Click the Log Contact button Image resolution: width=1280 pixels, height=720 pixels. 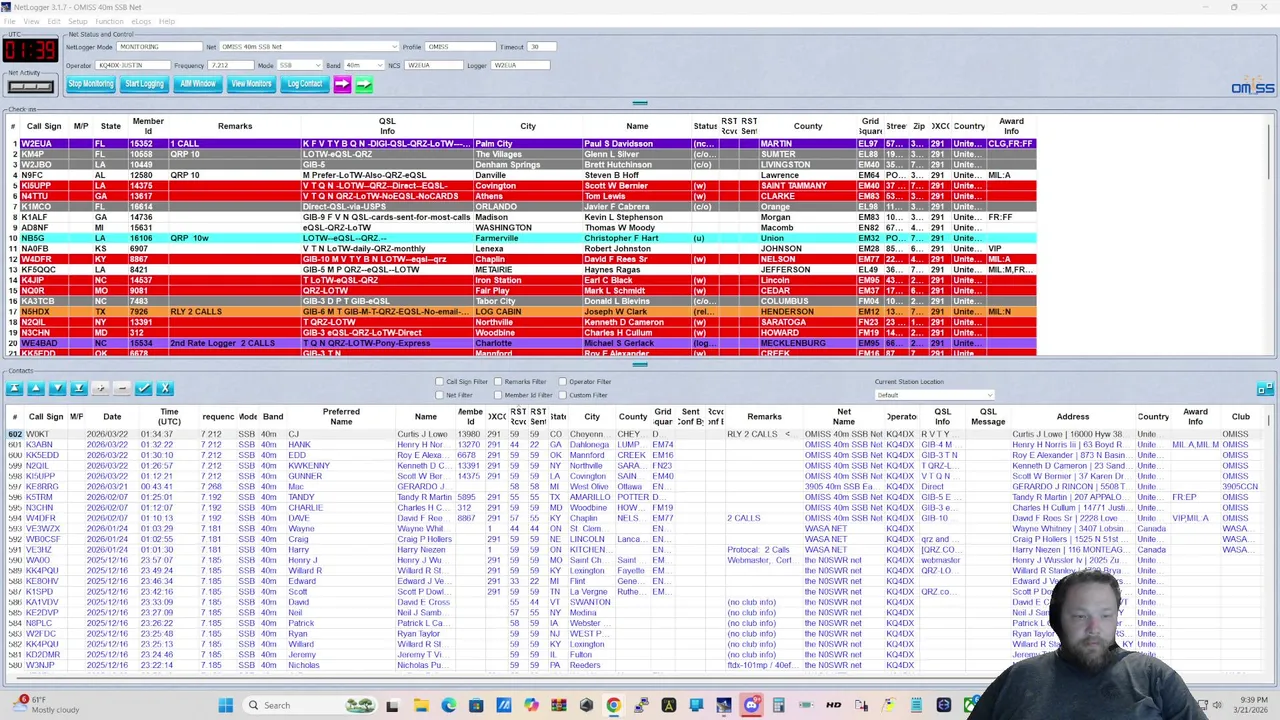(x=305, y=84)
